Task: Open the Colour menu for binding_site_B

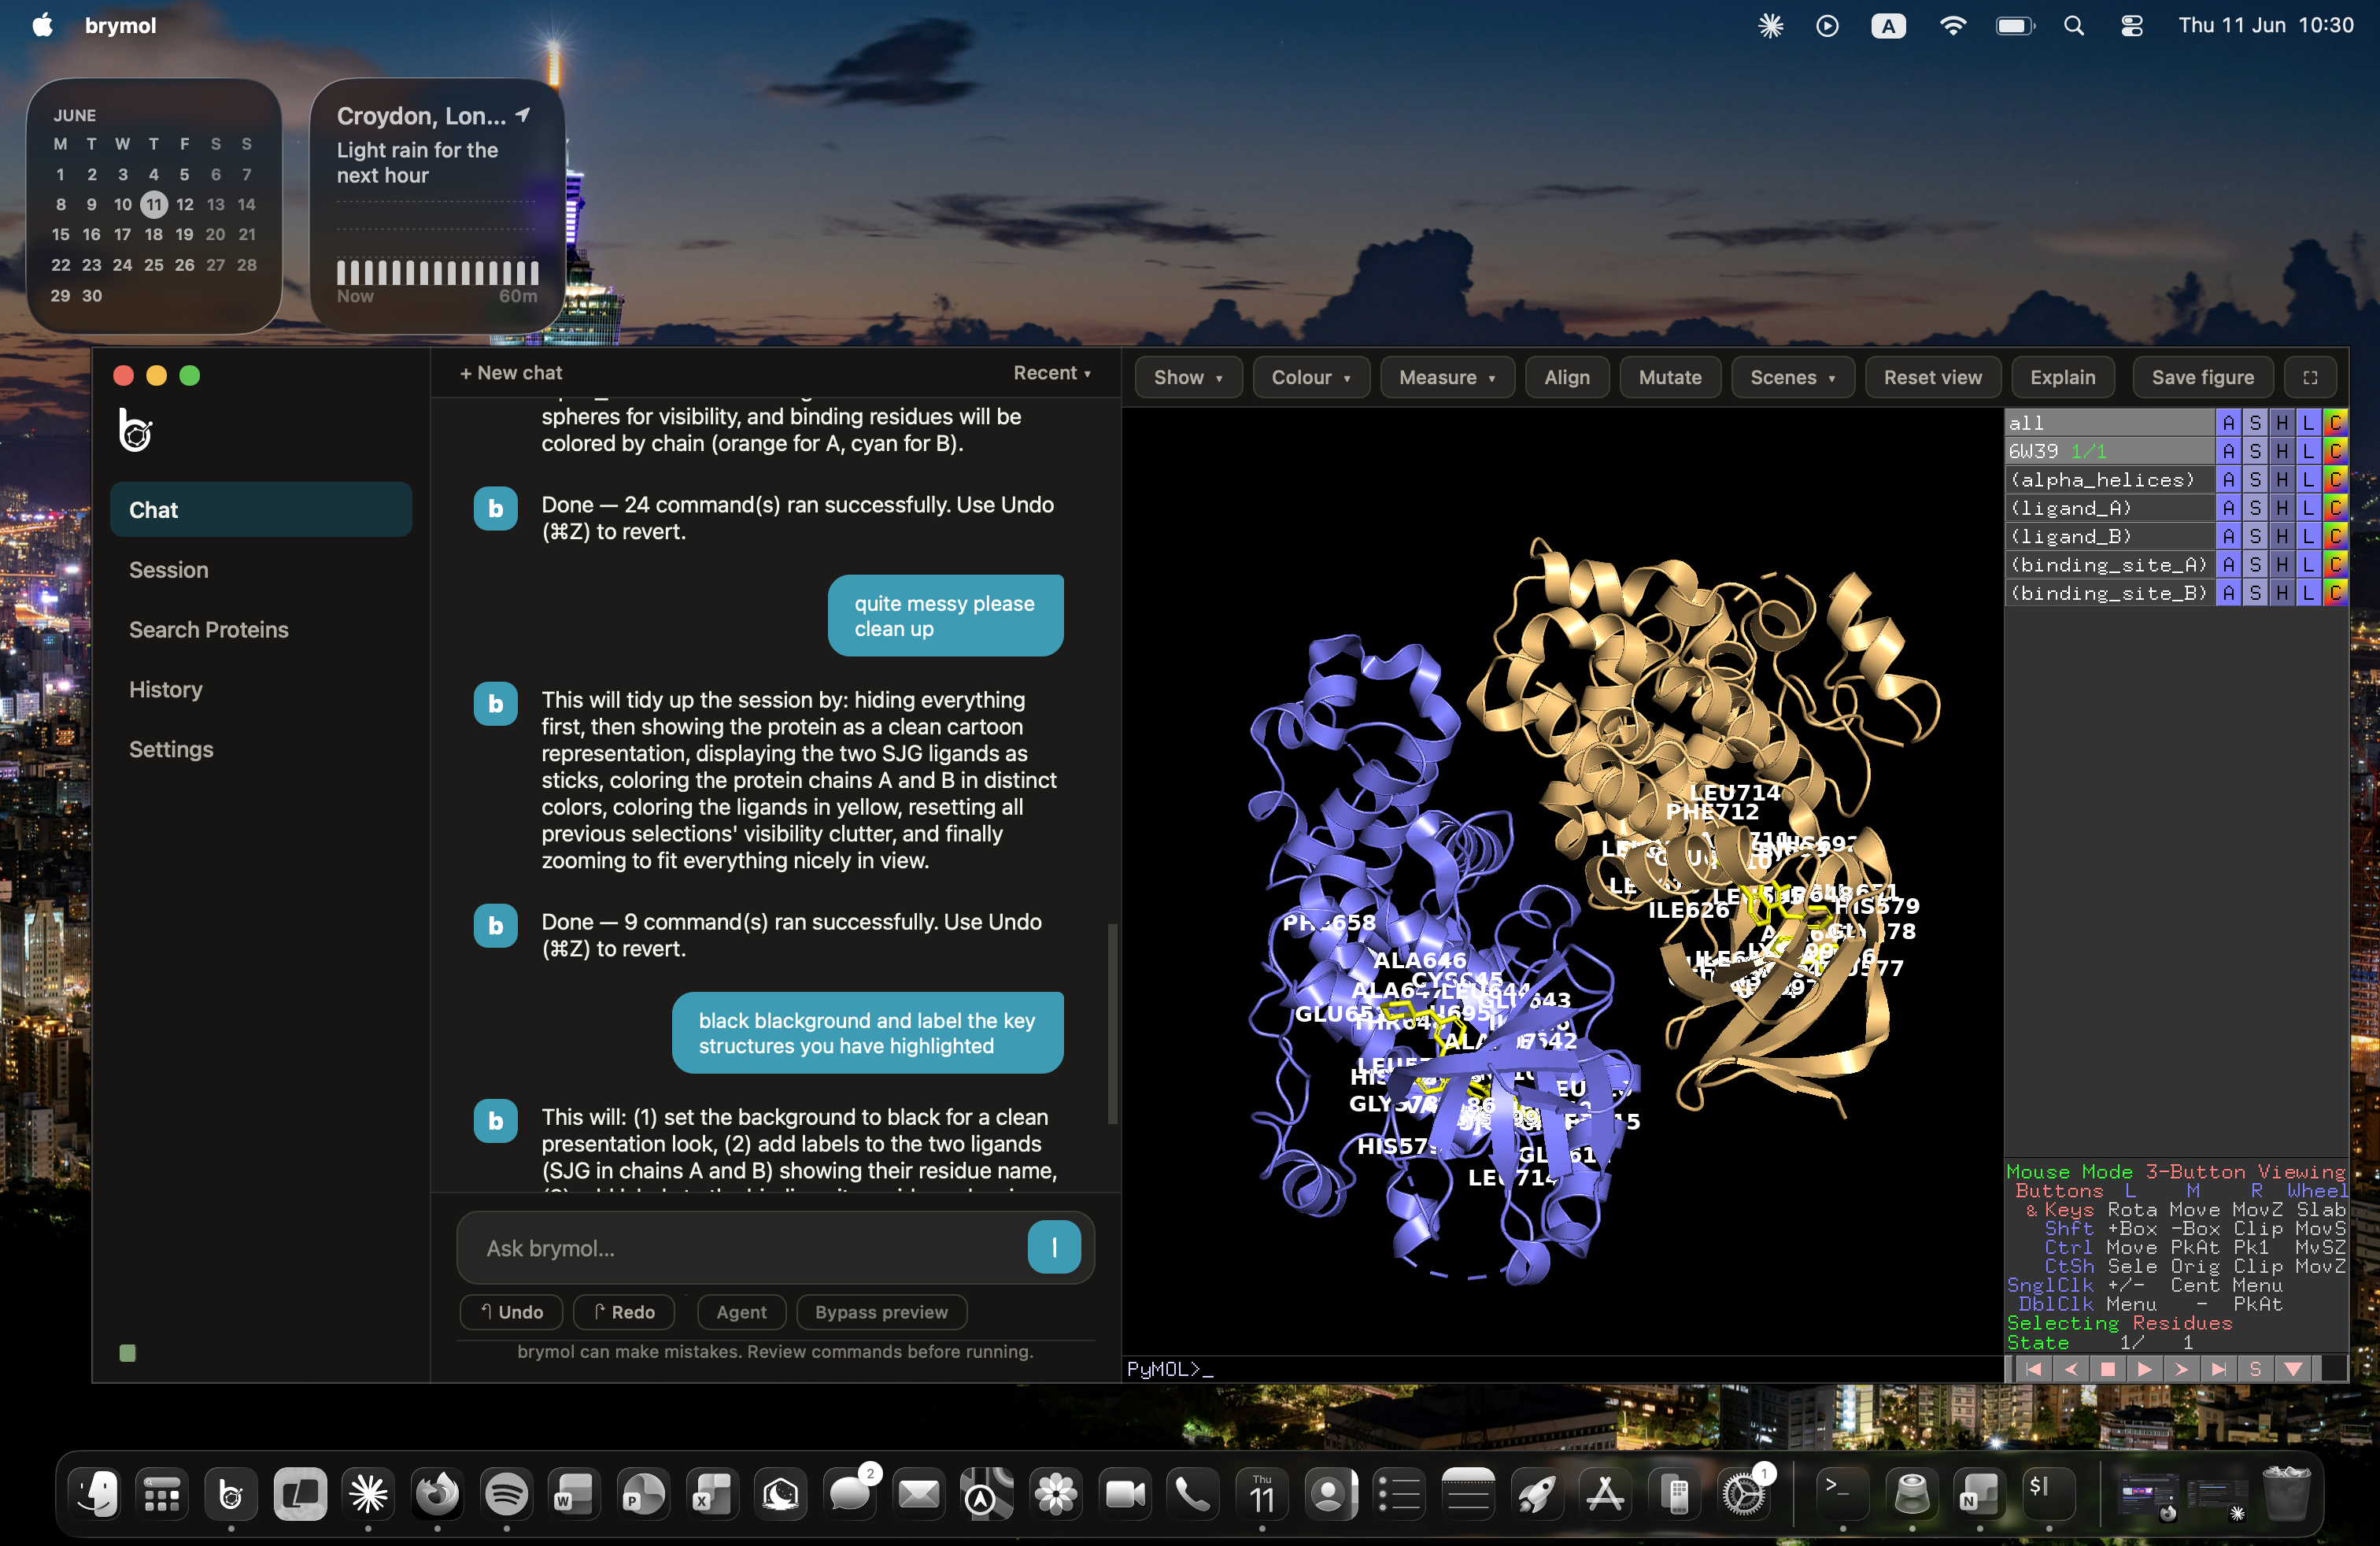Action: click(2334, 593)
